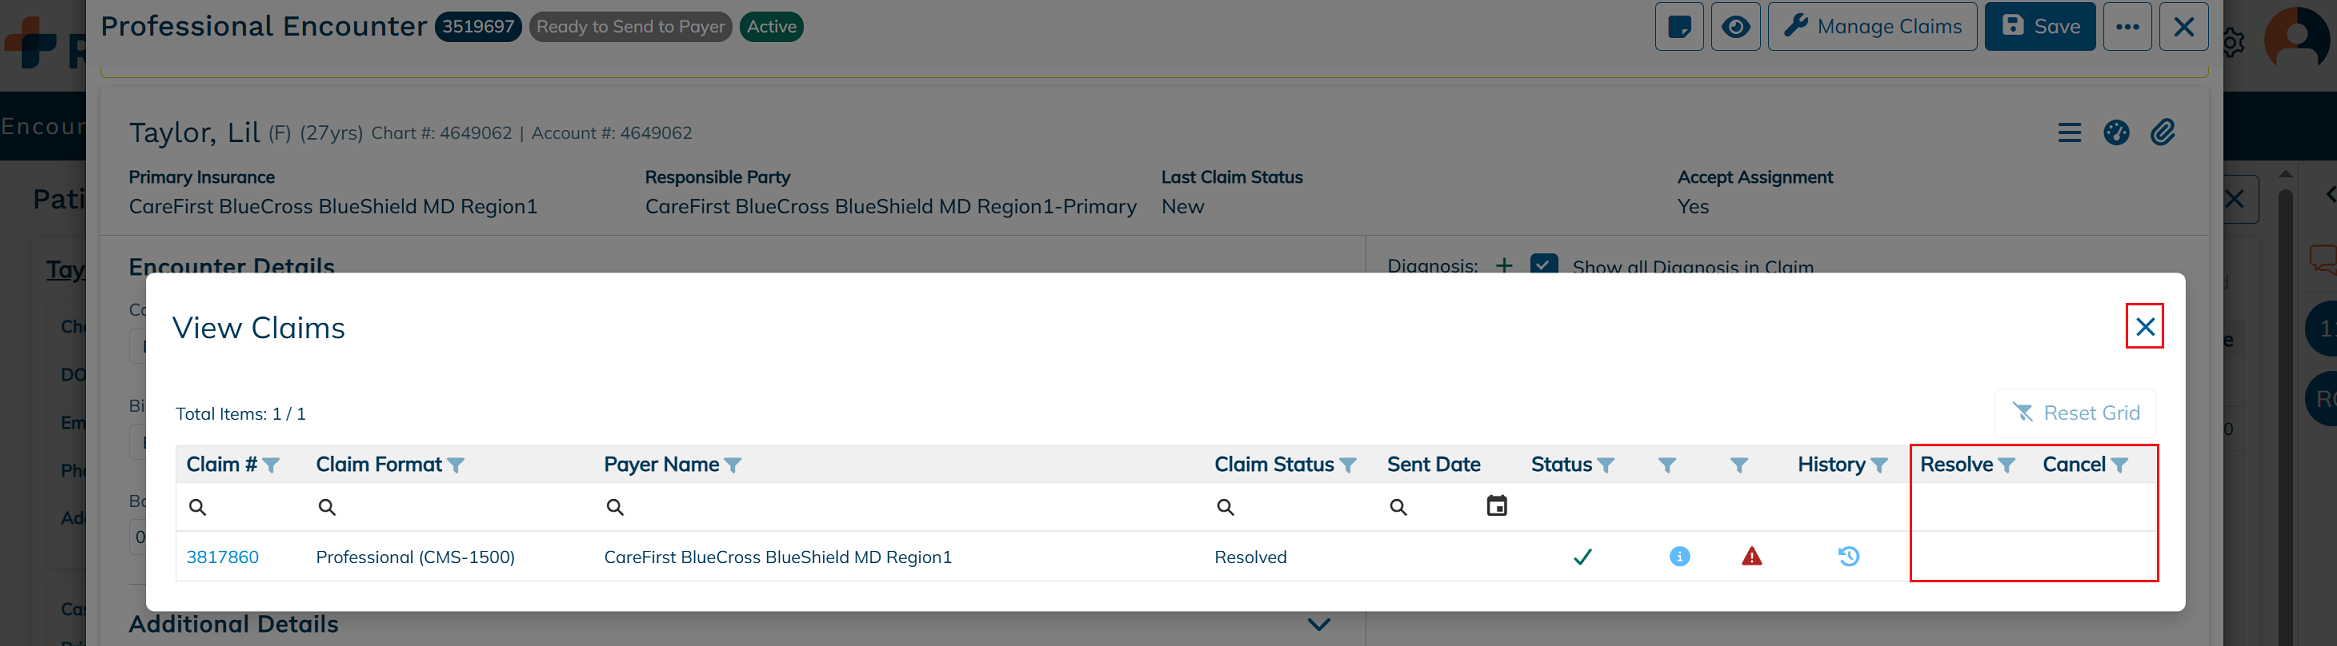Viewport: 2337px width, 646px height.
Task: Click the paperclip attachments icon
Action: click(2162, 132)
